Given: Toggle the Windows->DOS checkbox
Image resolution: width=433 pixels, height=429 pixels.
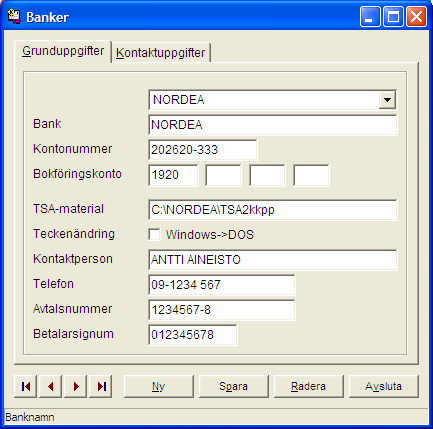Looking at the screenshot, I should coord(154,234).
